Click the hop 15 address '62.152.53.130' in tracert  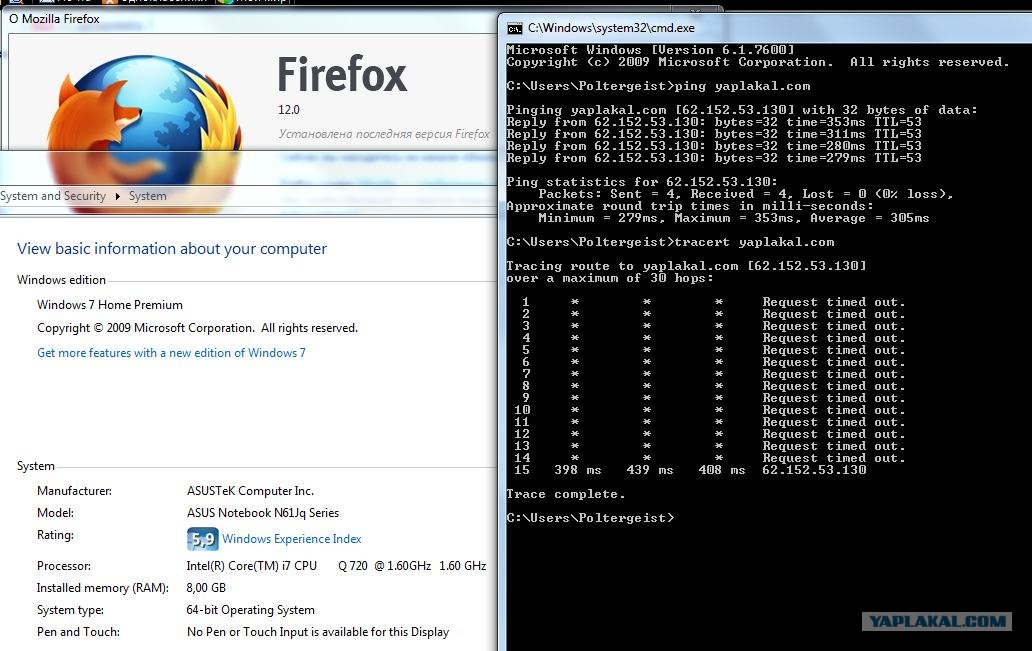(814, 470)
